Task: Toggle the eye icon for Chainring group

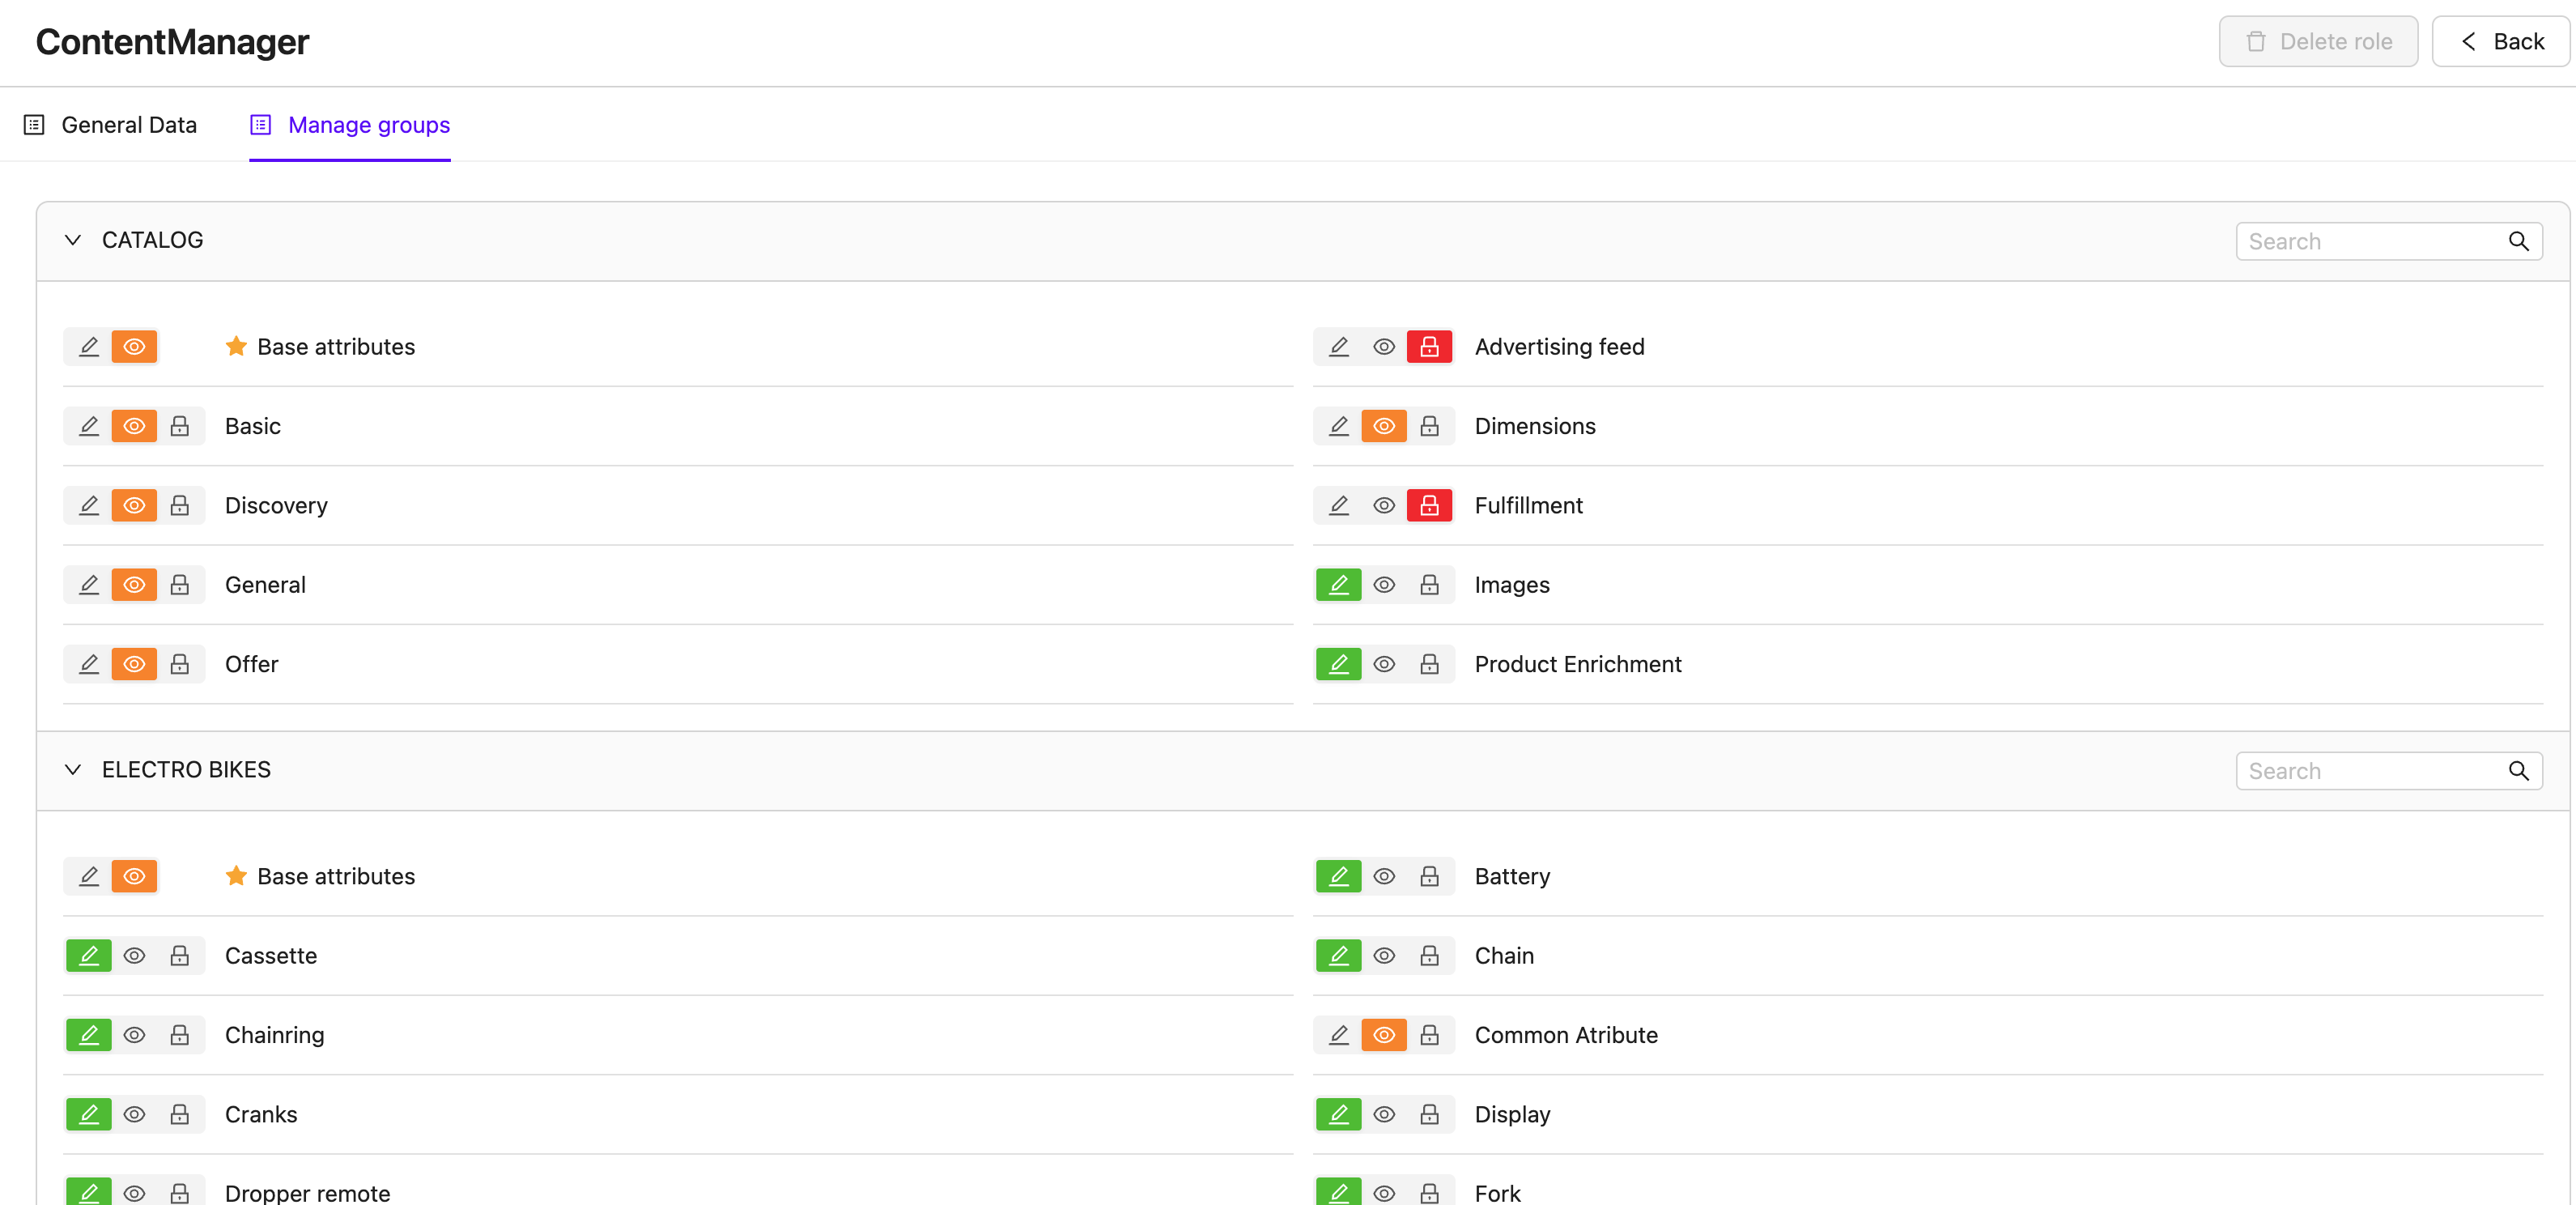Action: click(134, 1035)
